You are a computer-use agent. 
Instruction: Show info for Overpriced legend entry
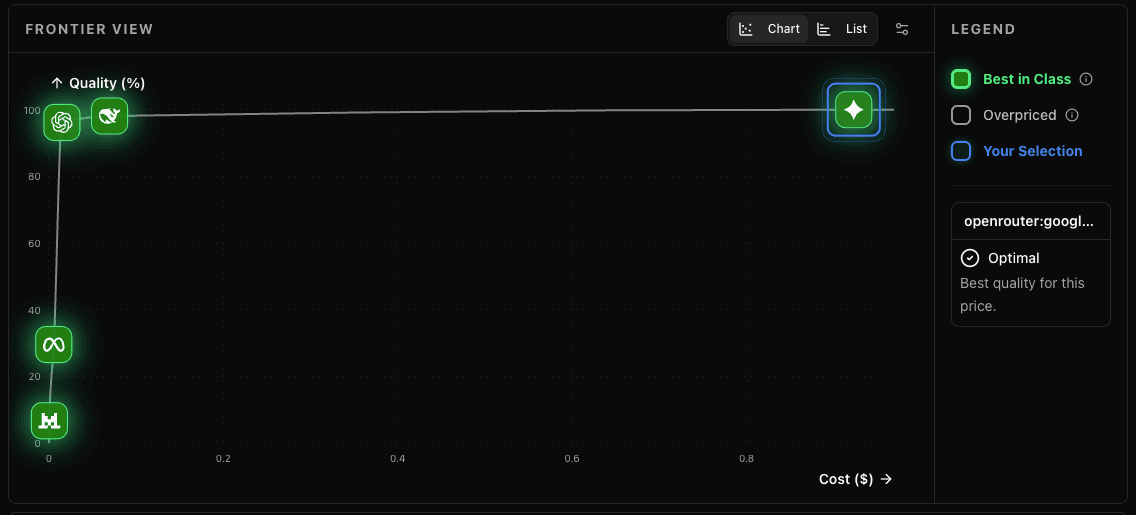pyautogui.click(x=1072, y=115)
